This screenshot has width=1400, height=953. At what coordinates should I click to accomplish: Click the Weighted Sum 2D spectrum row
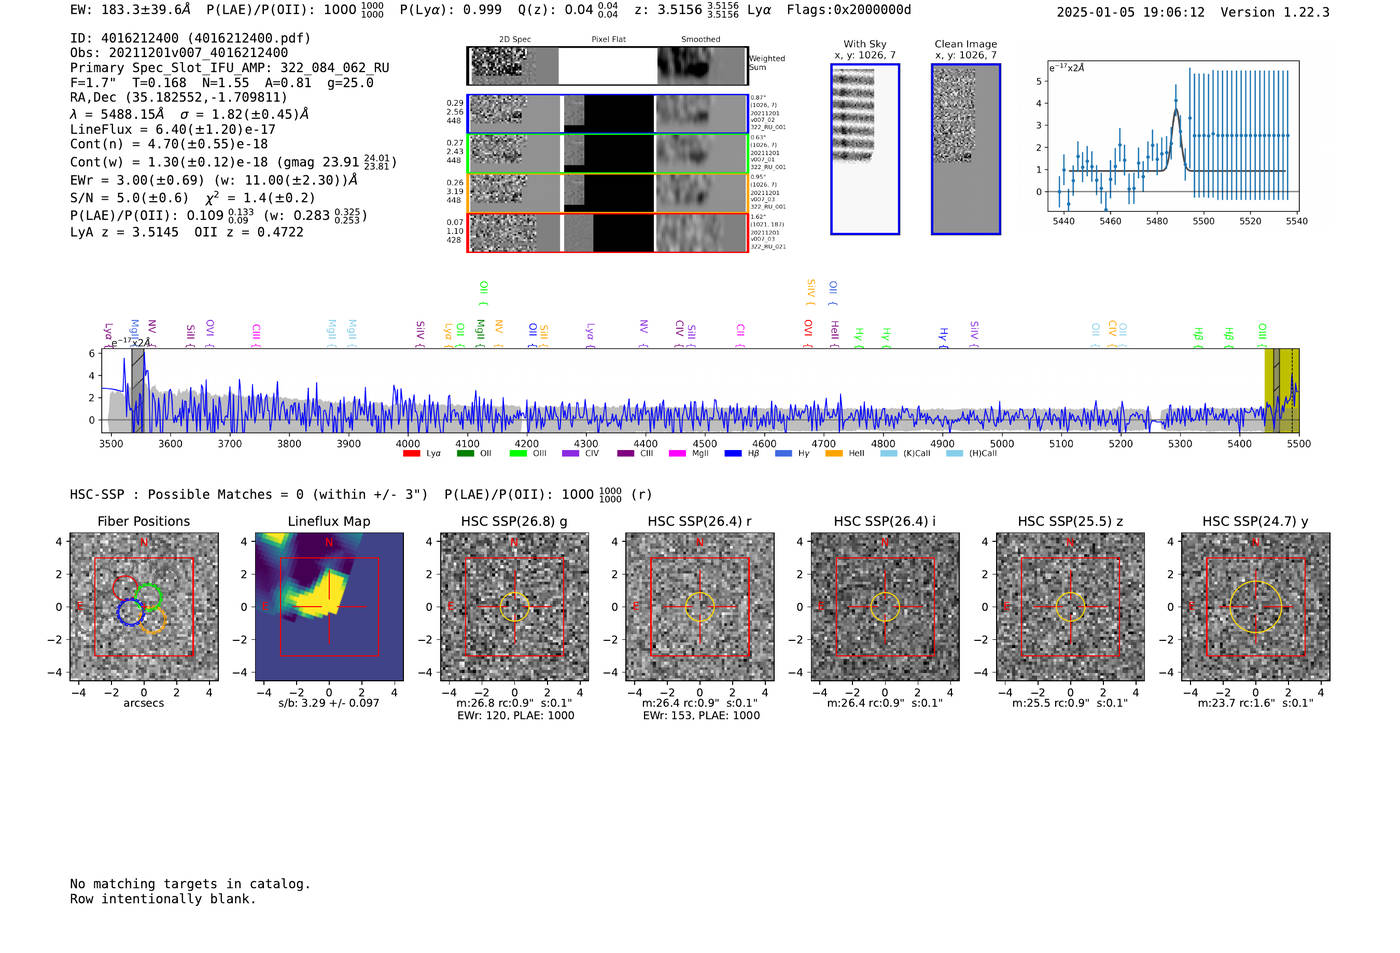[x=608, y=65]
